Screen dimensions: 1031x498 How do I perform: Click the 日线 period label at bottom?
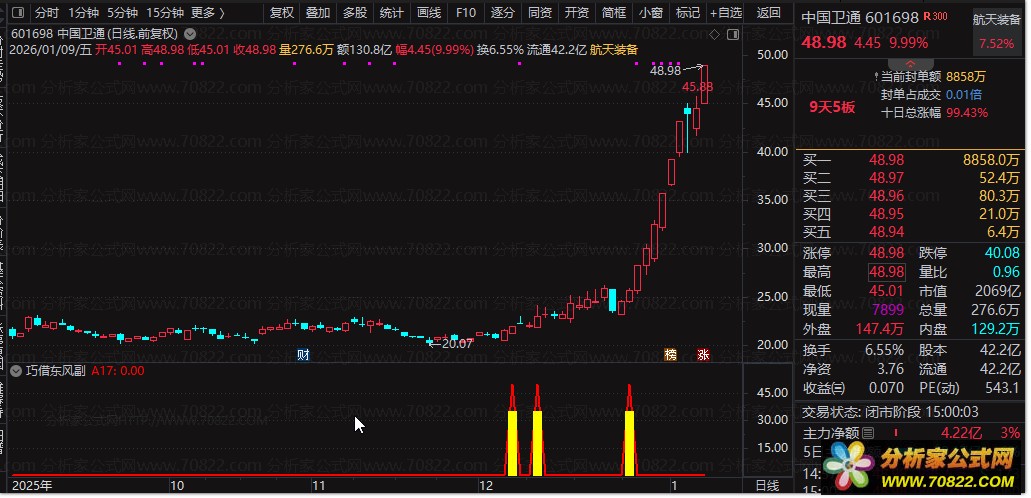tap(767, 486)
